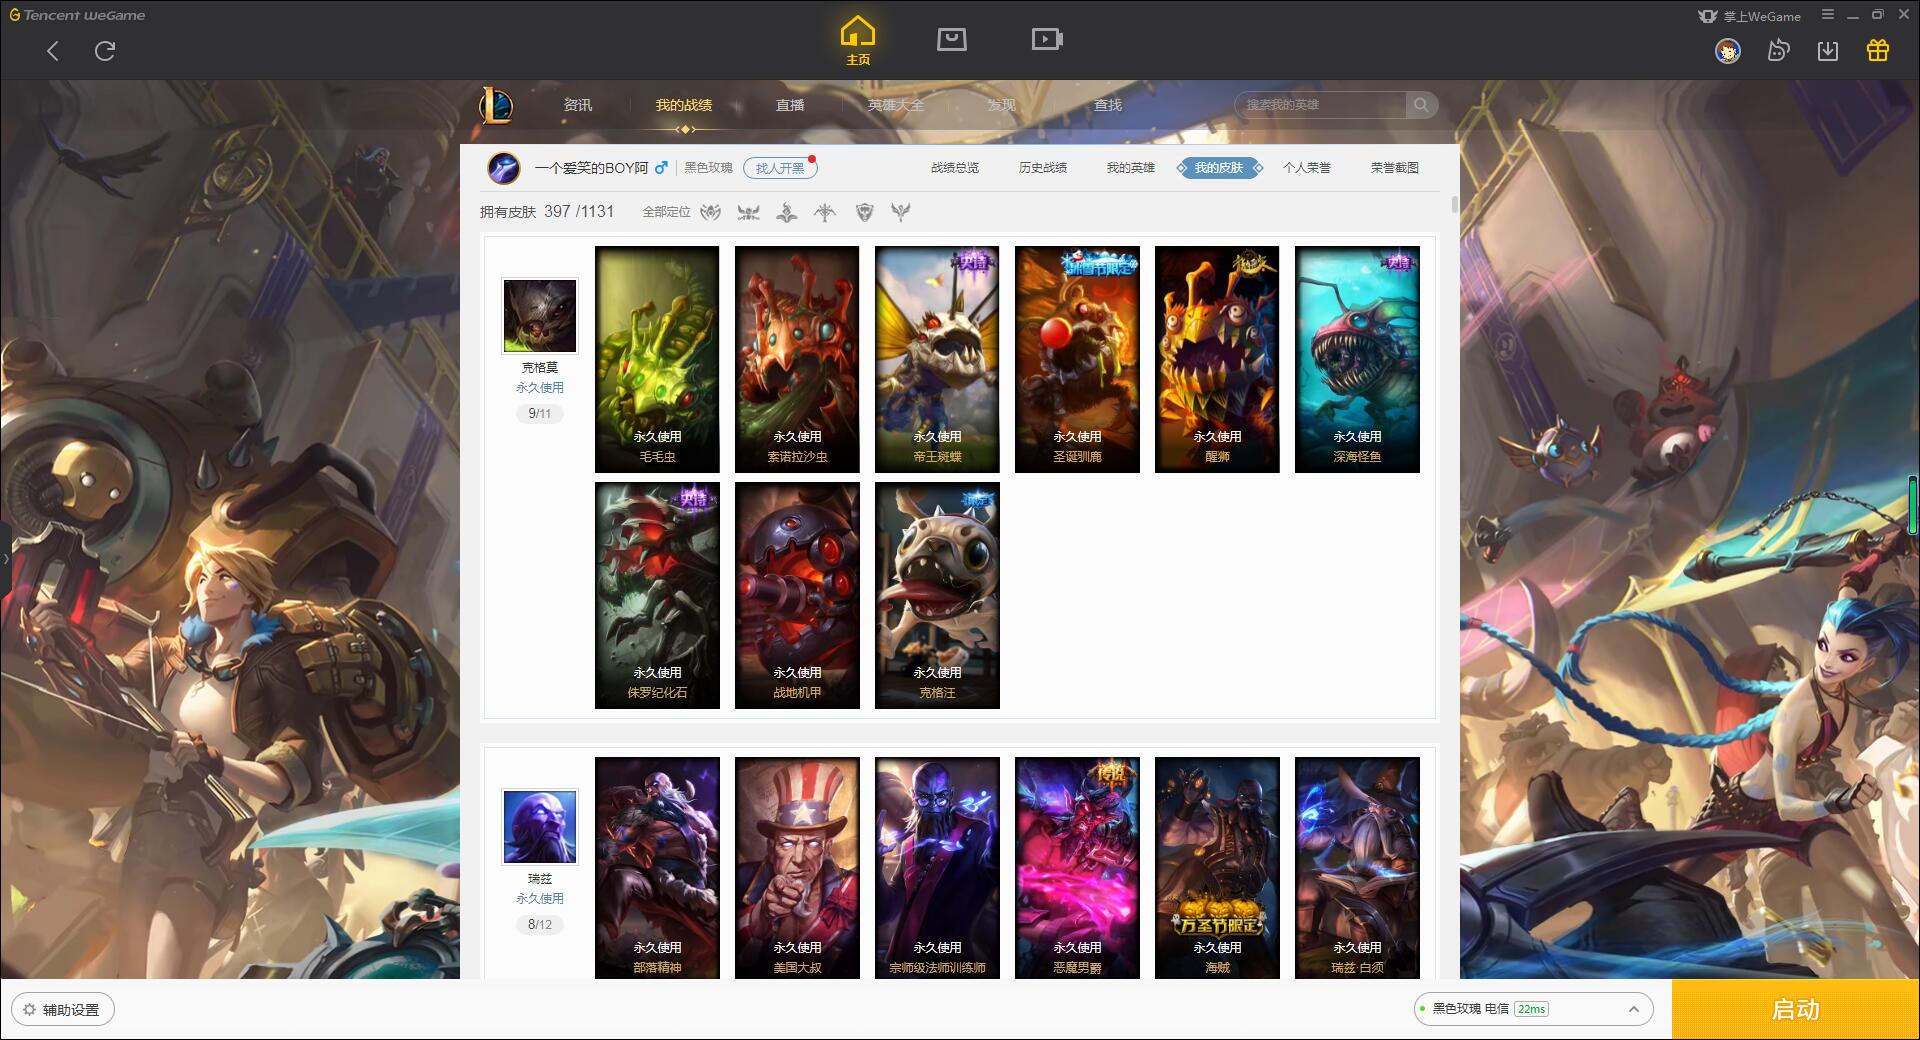Open the 部落精神 skin card
The image size is (1920, 1040).
click(x=657, y=867)
